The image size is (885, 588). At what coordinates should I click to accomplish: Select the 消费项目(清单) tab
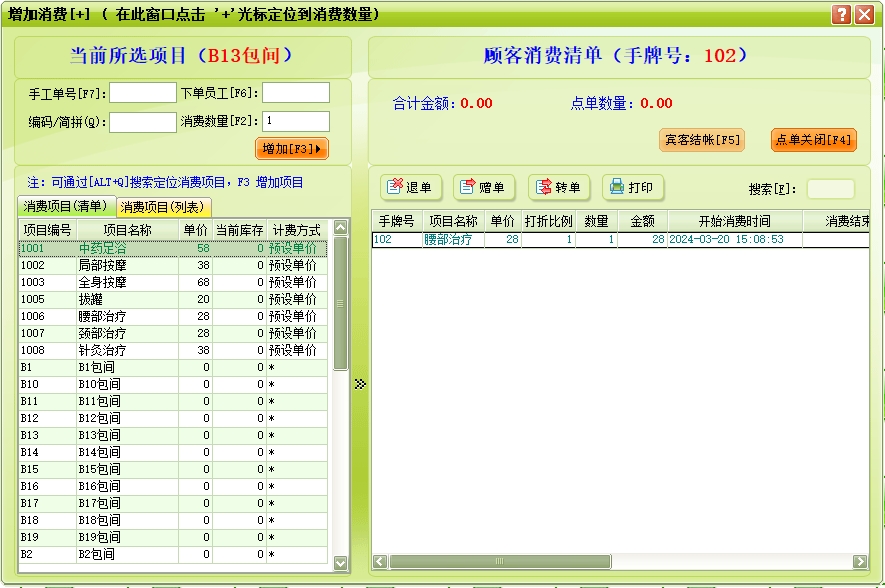(66, 207)
